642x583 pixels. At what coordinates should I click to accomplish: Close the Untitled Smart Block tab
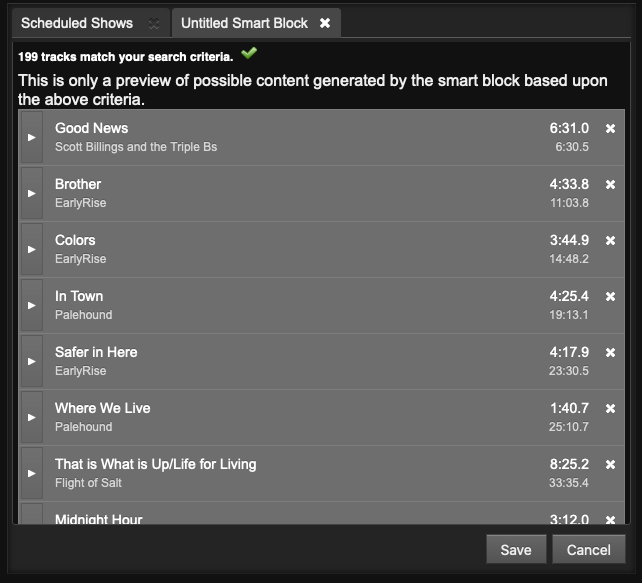(x=325, y=23)
